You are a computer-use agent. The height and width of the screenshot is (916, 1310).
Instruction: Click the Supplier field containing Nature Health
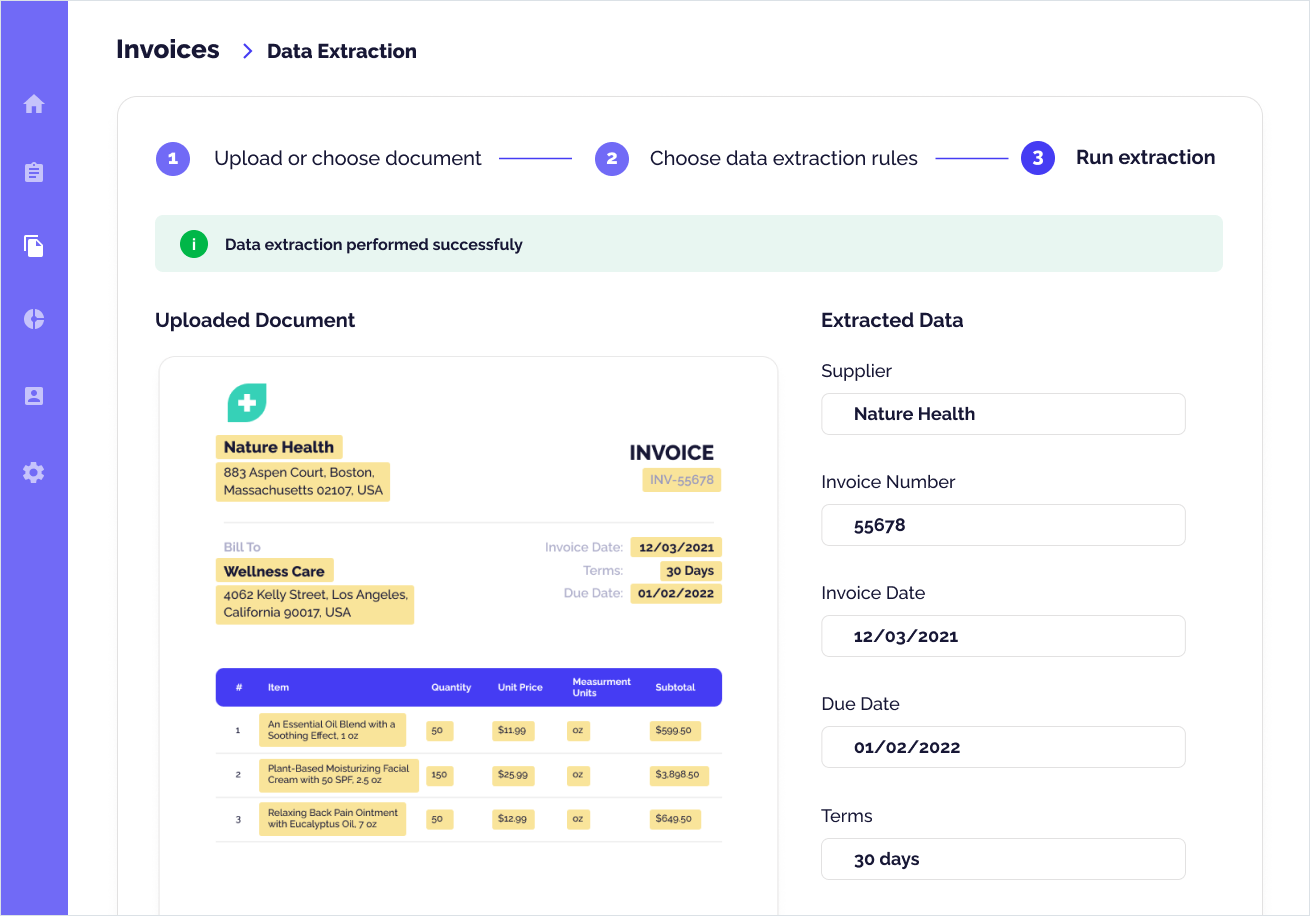(1003, 414)
